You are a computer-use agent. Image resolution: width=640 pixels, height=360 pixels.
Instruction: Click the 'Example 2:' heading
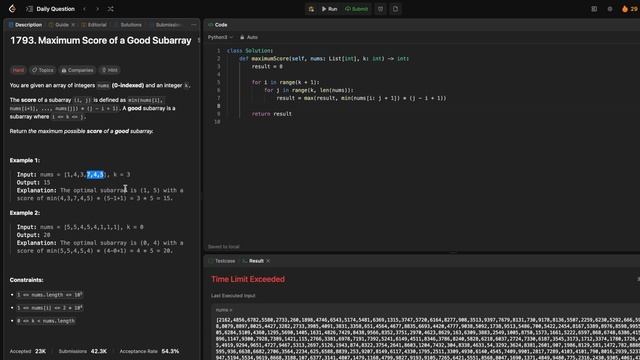click(x=25, y=213)
